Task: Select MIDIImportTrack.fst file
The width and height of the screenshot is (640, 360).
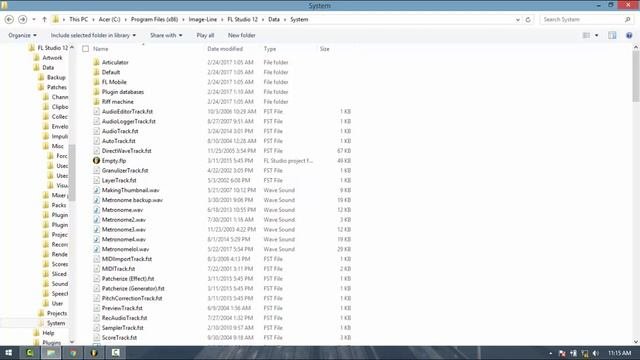Action: (x=127, y=259)
